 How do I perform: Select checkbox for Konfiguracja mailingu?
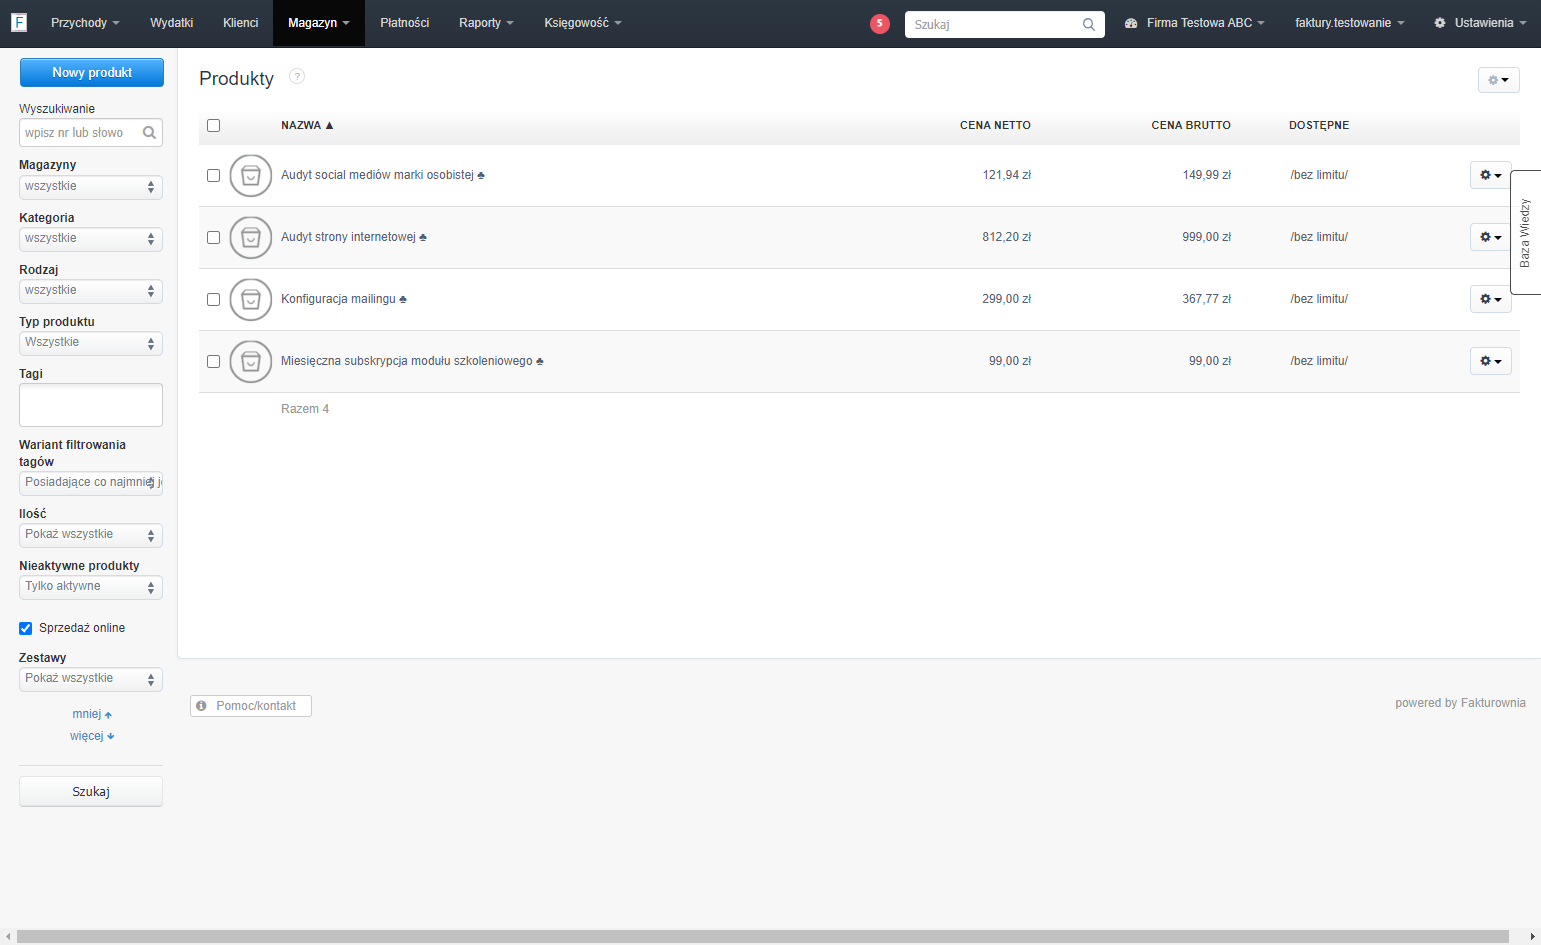point(213,300)
